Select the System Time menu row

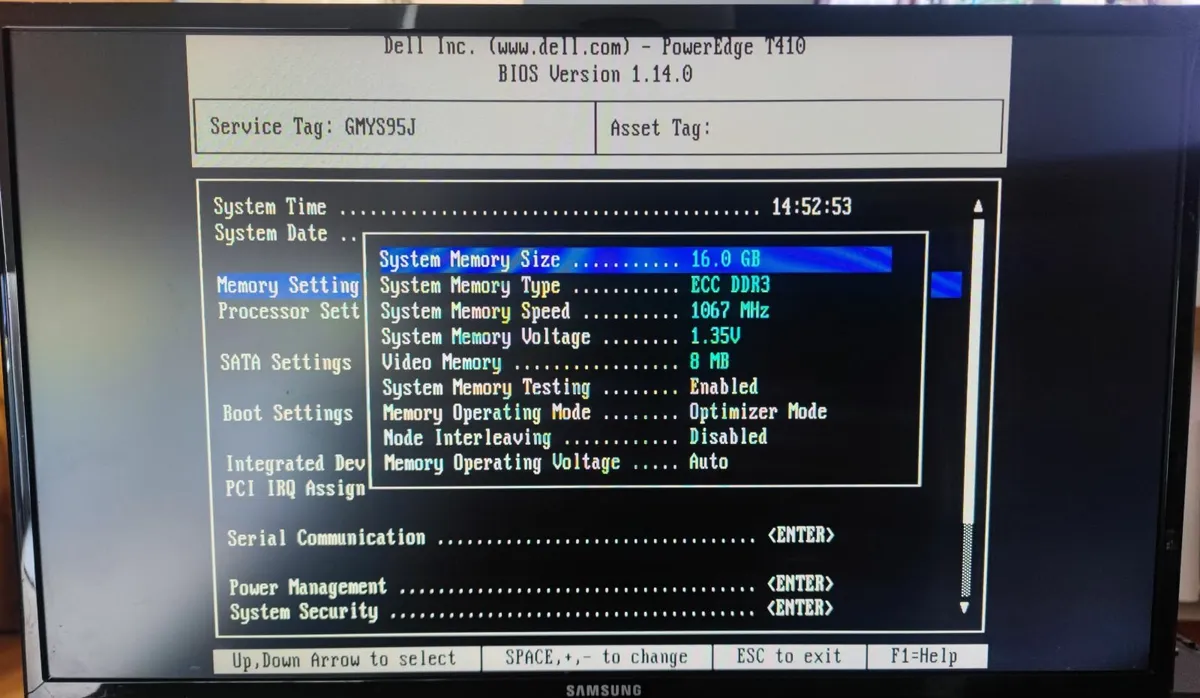pos(532,207)
